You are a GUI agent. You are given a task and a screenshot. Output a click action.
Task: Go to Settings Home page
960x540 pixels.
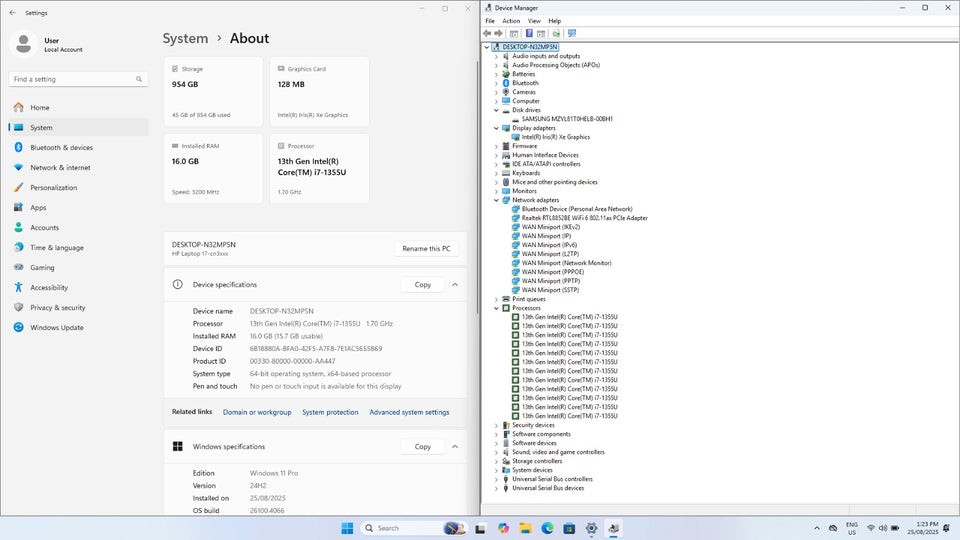78,107
